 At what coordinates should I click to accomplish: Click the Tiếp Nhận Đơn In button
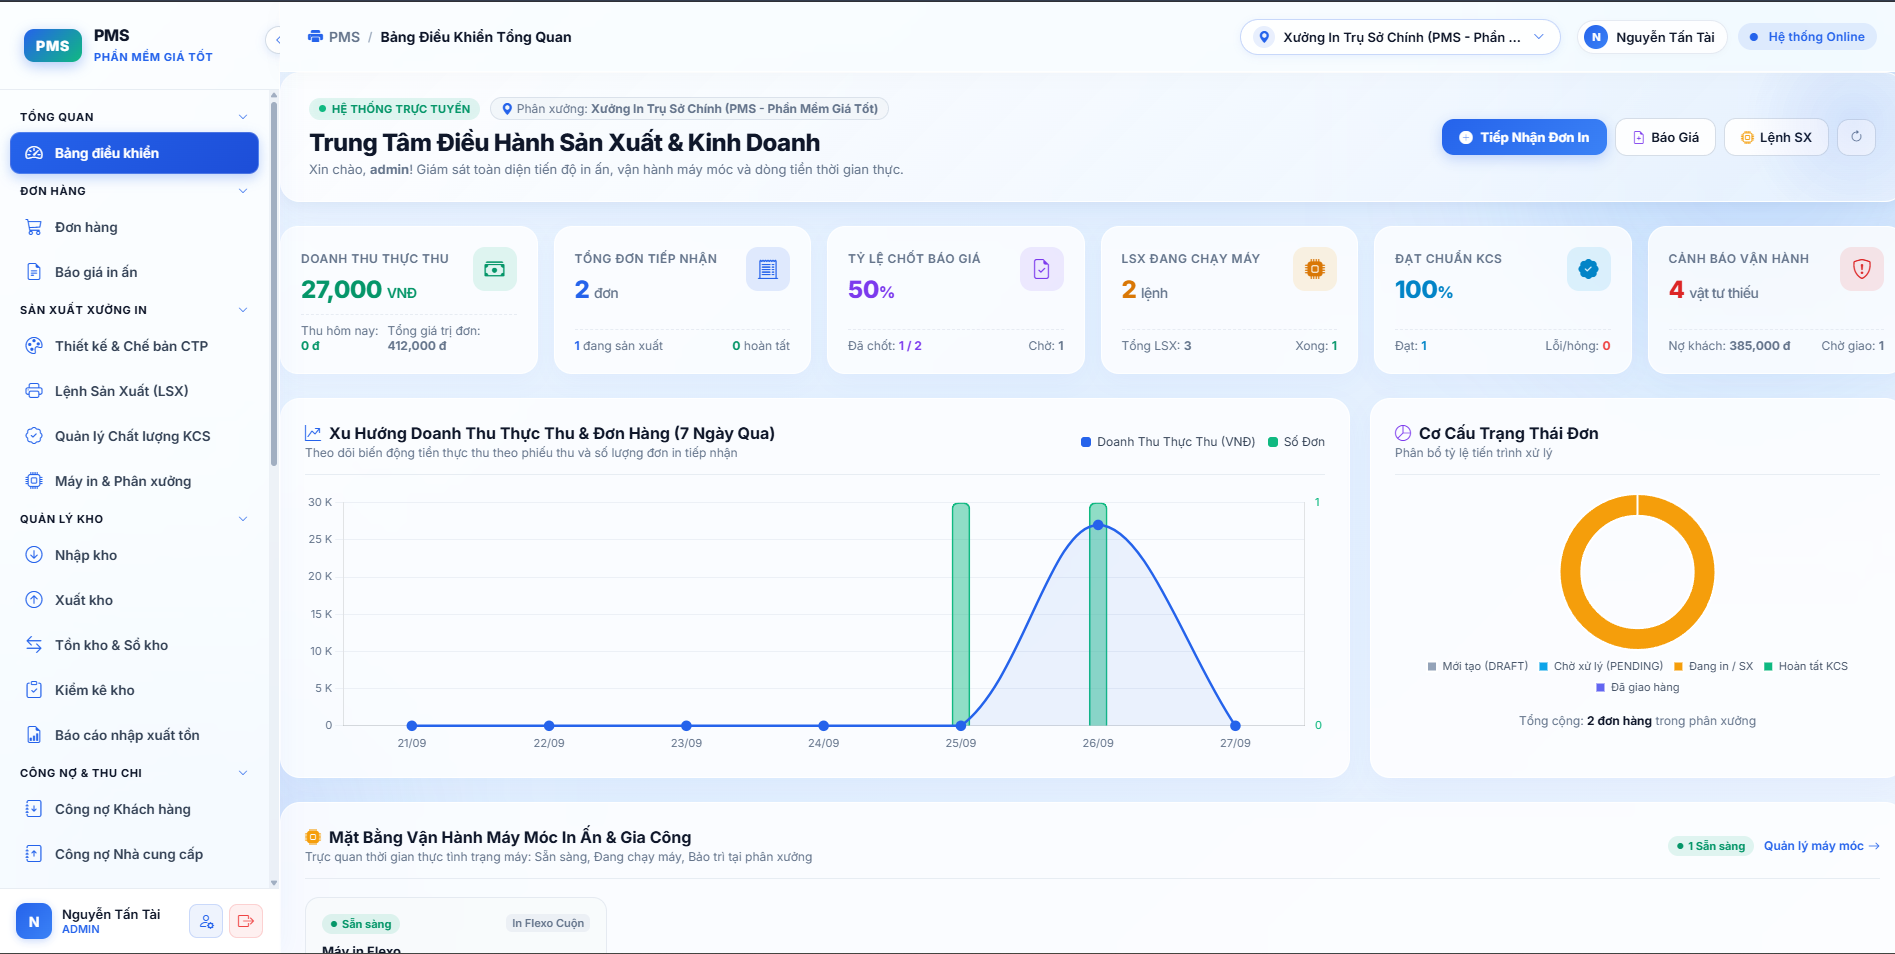[1524, 137]
